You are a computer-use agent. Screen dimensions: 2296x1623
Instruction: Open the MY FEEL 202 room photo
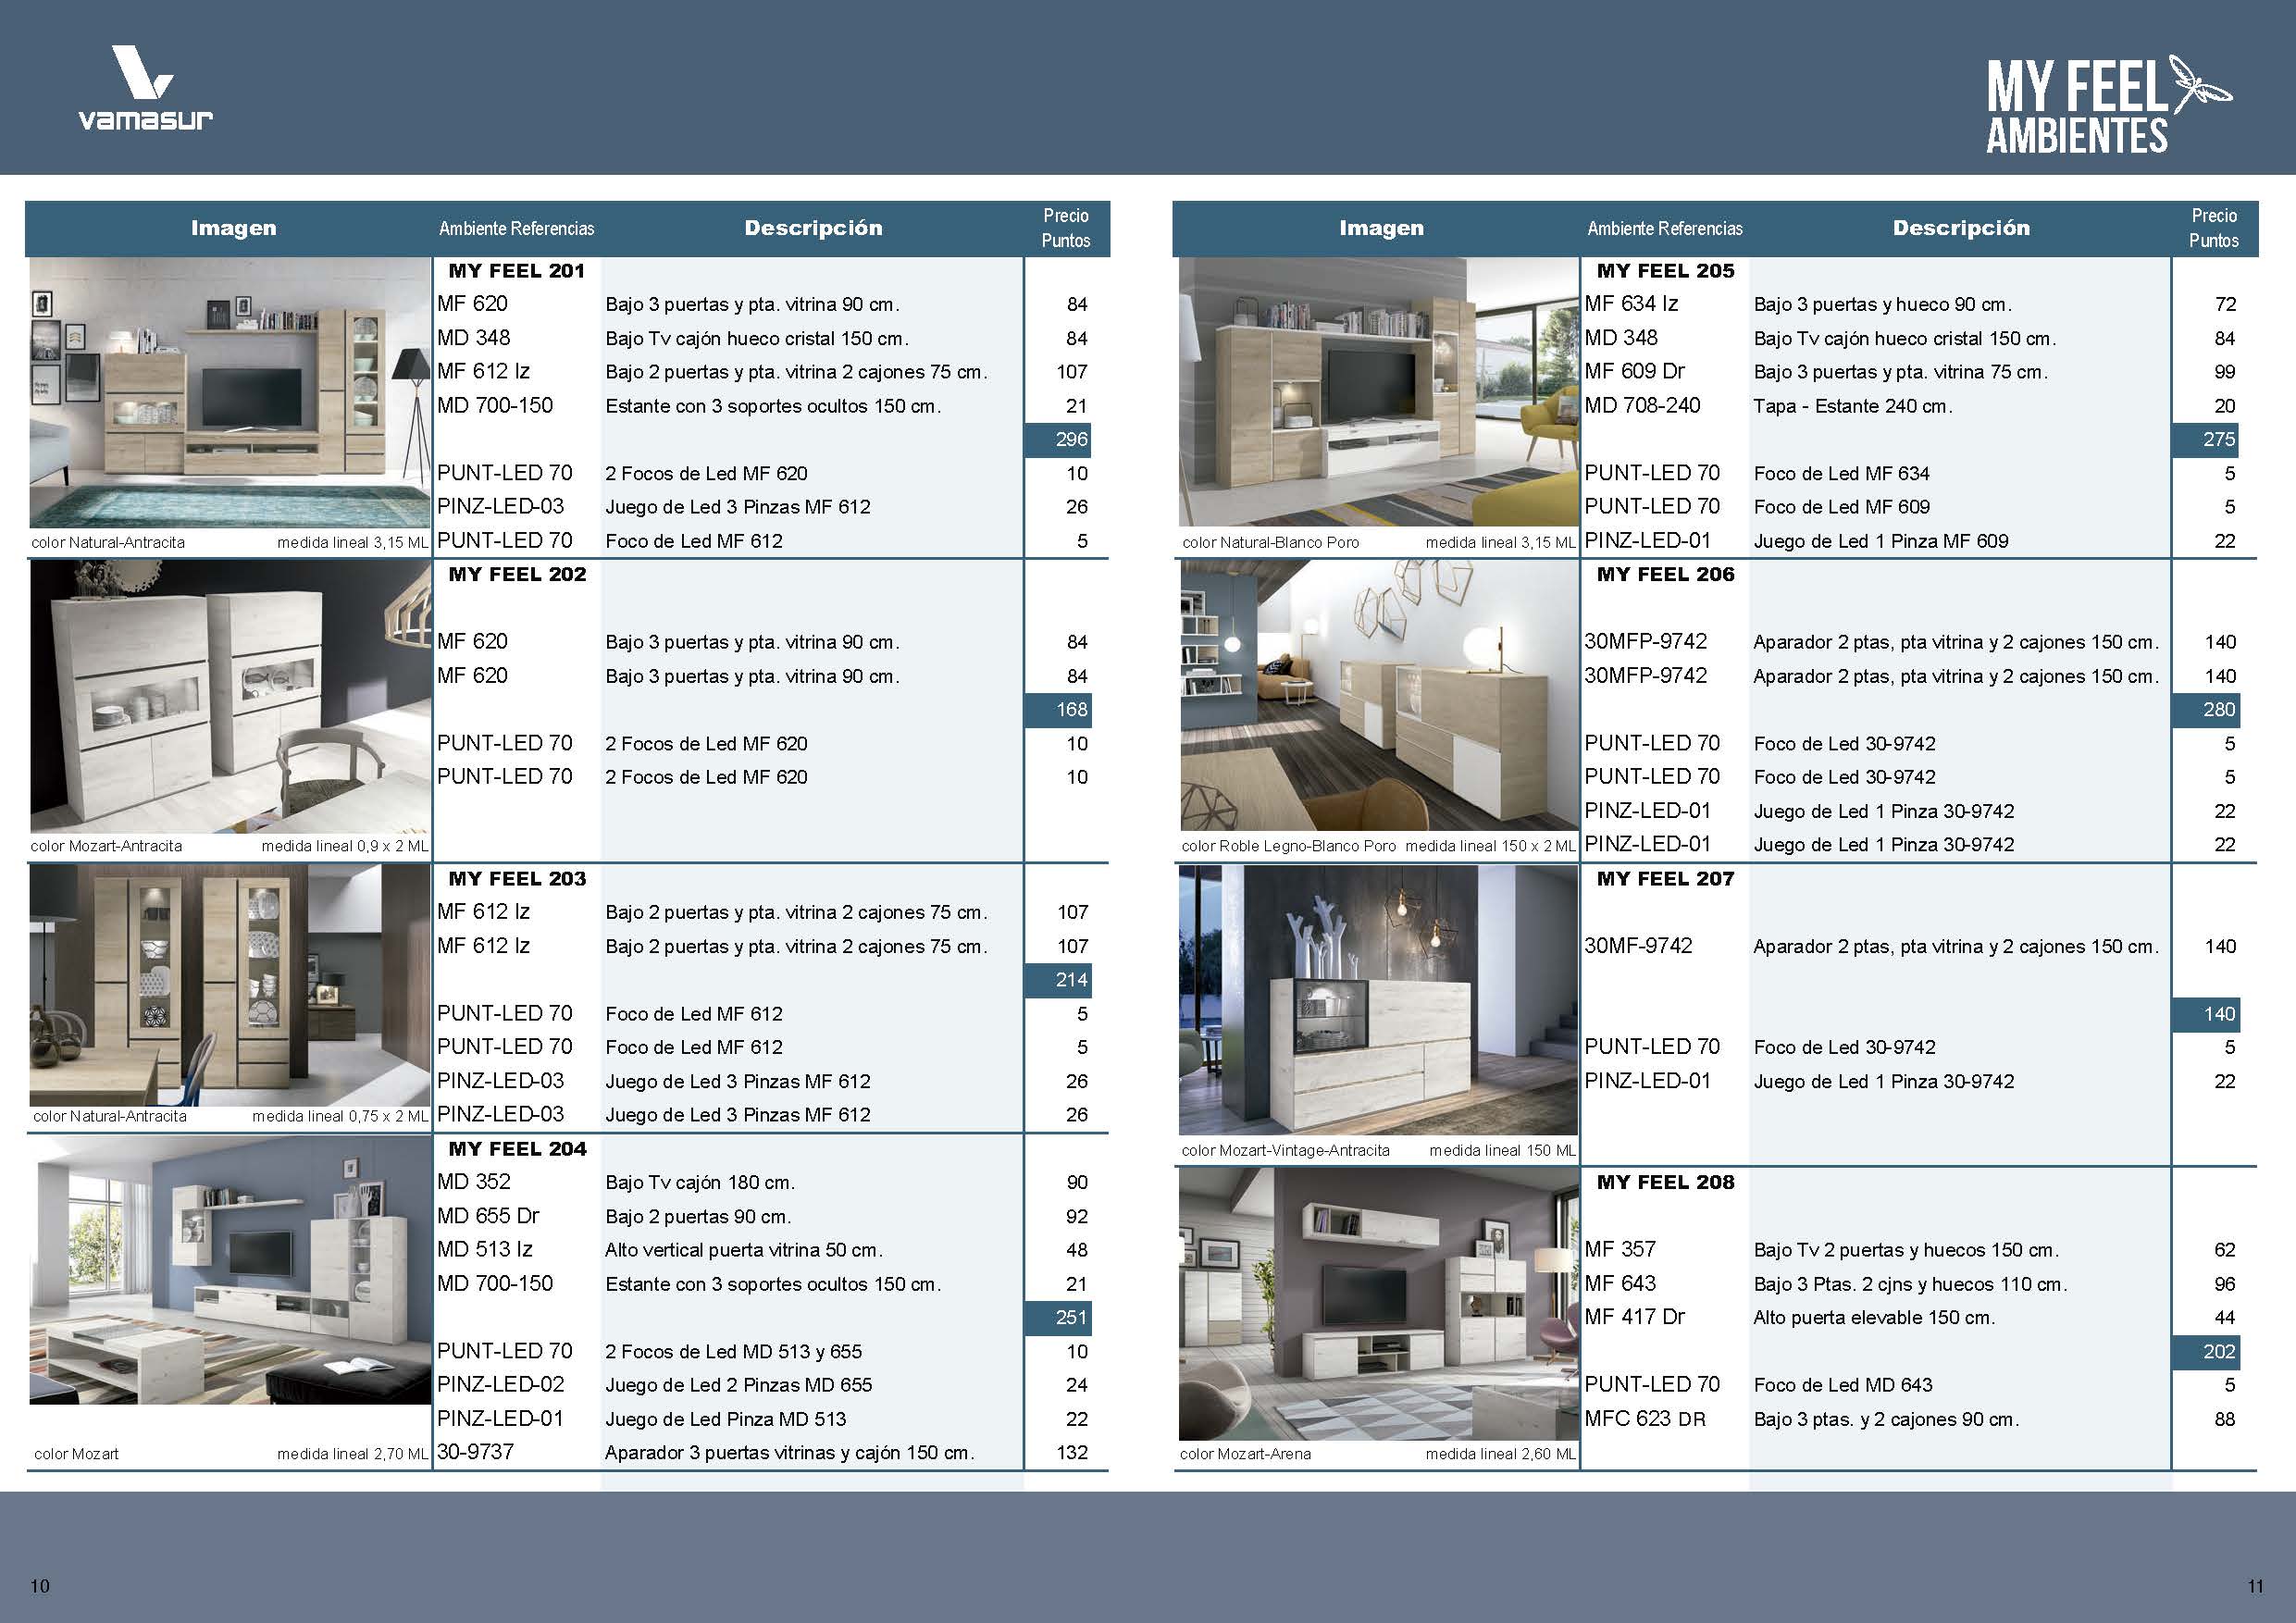coord(230,696)
